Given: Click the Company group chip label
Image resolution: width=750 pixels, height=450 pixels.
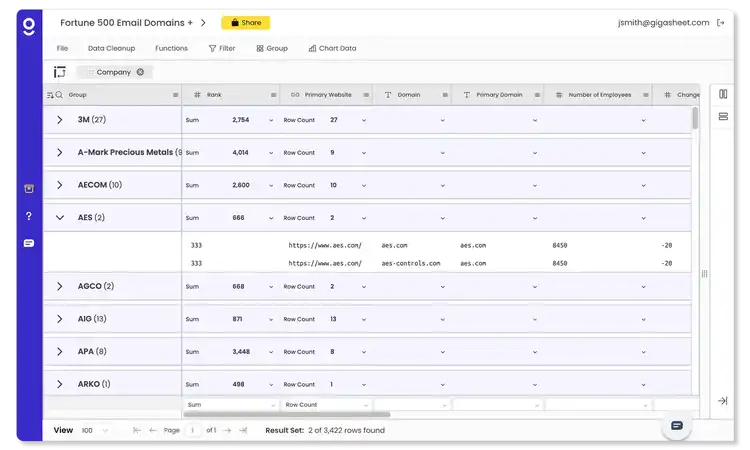Looking at the screenshot, I should (x=113, y=72).
